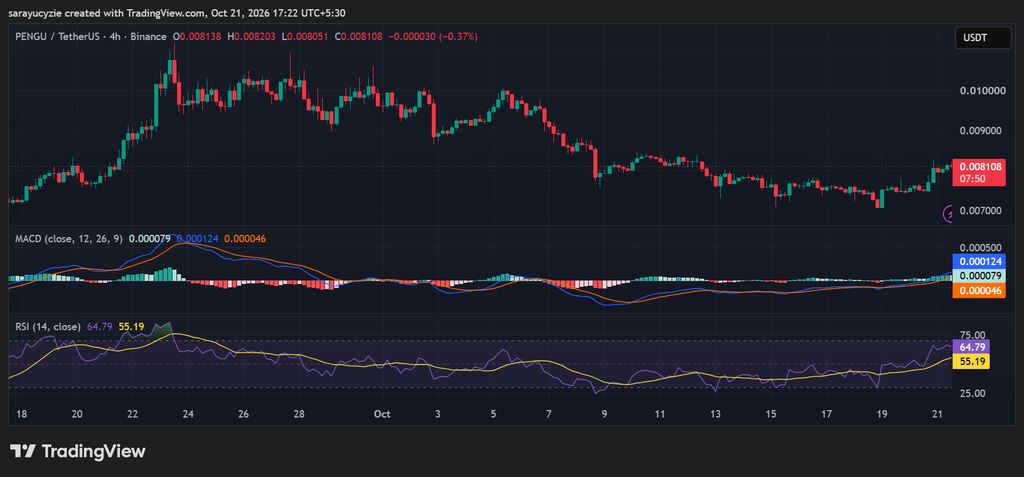Select RSI legend yellow value 55.19
The image size is (1024, 477).
click(x=131, y=326)
